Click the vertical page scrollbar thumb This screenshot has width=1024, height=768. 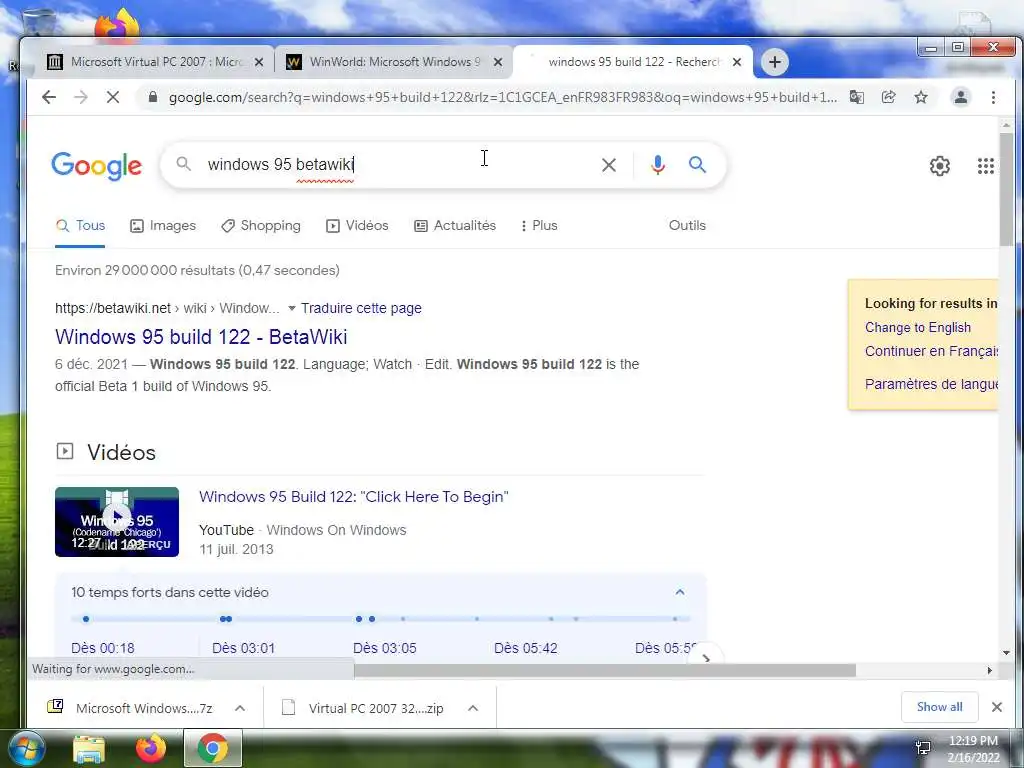(1006, 189)
